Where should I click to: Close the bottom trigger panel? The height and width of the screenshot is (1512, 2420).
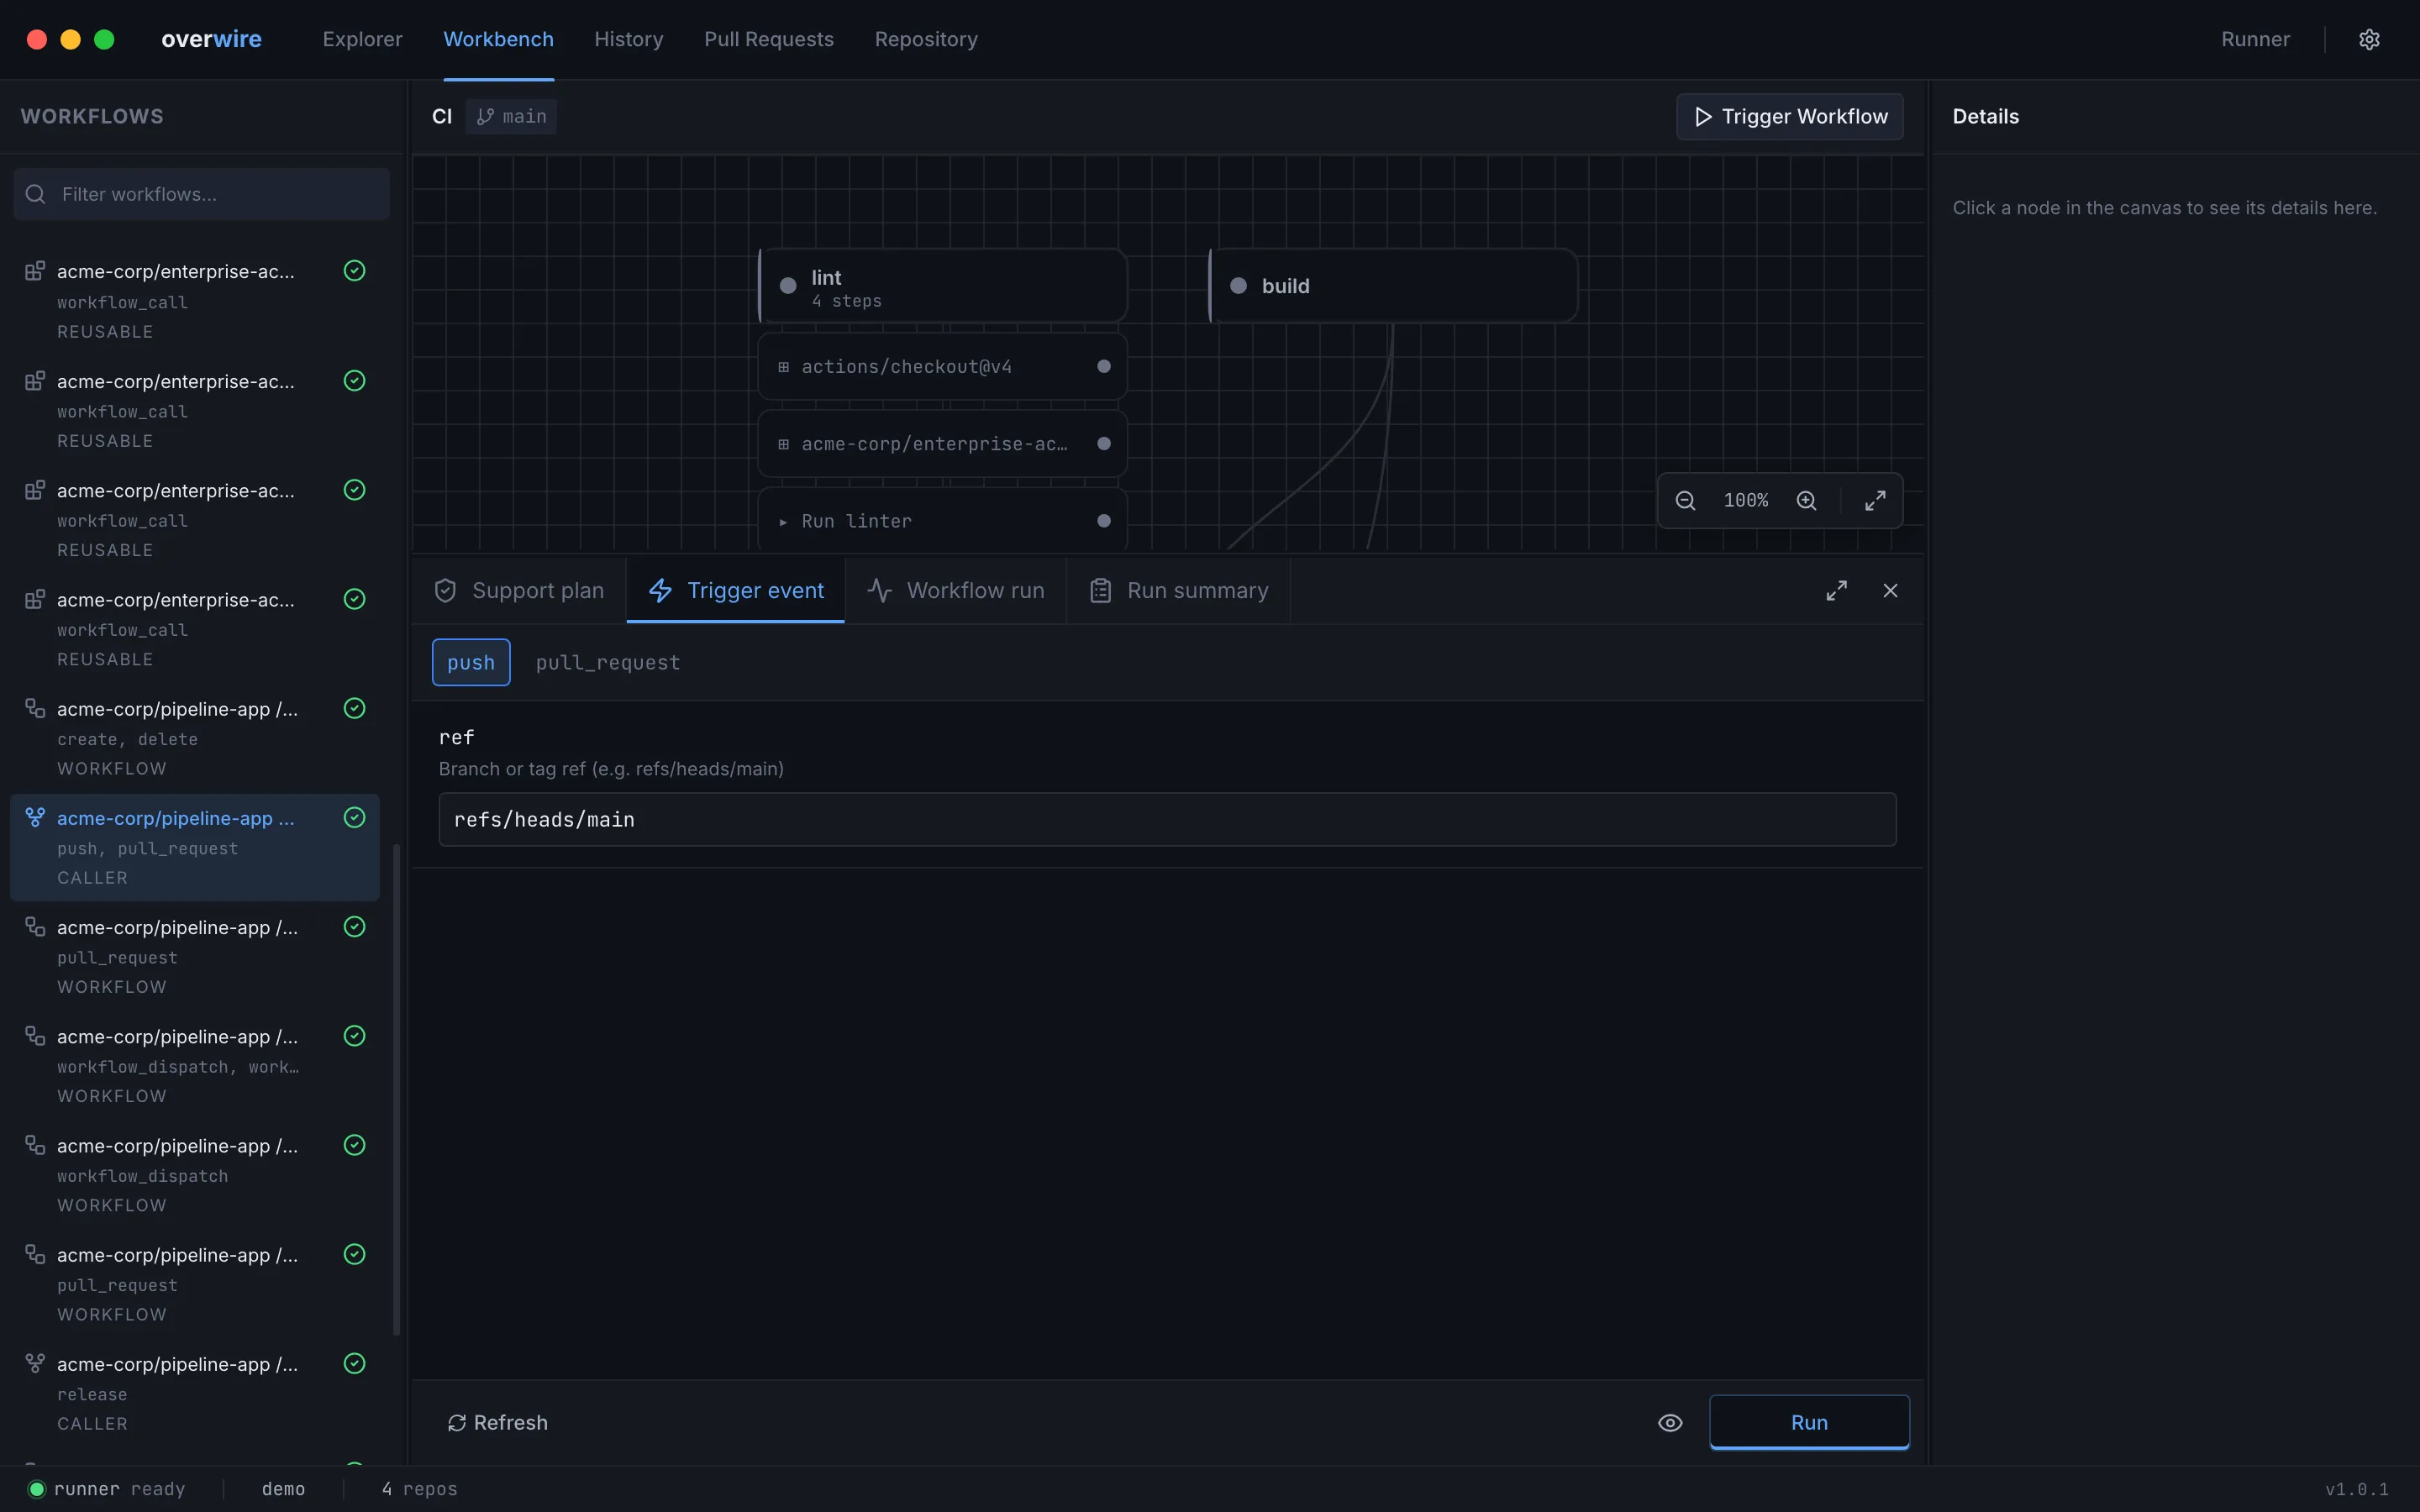tap(1890, 591)
